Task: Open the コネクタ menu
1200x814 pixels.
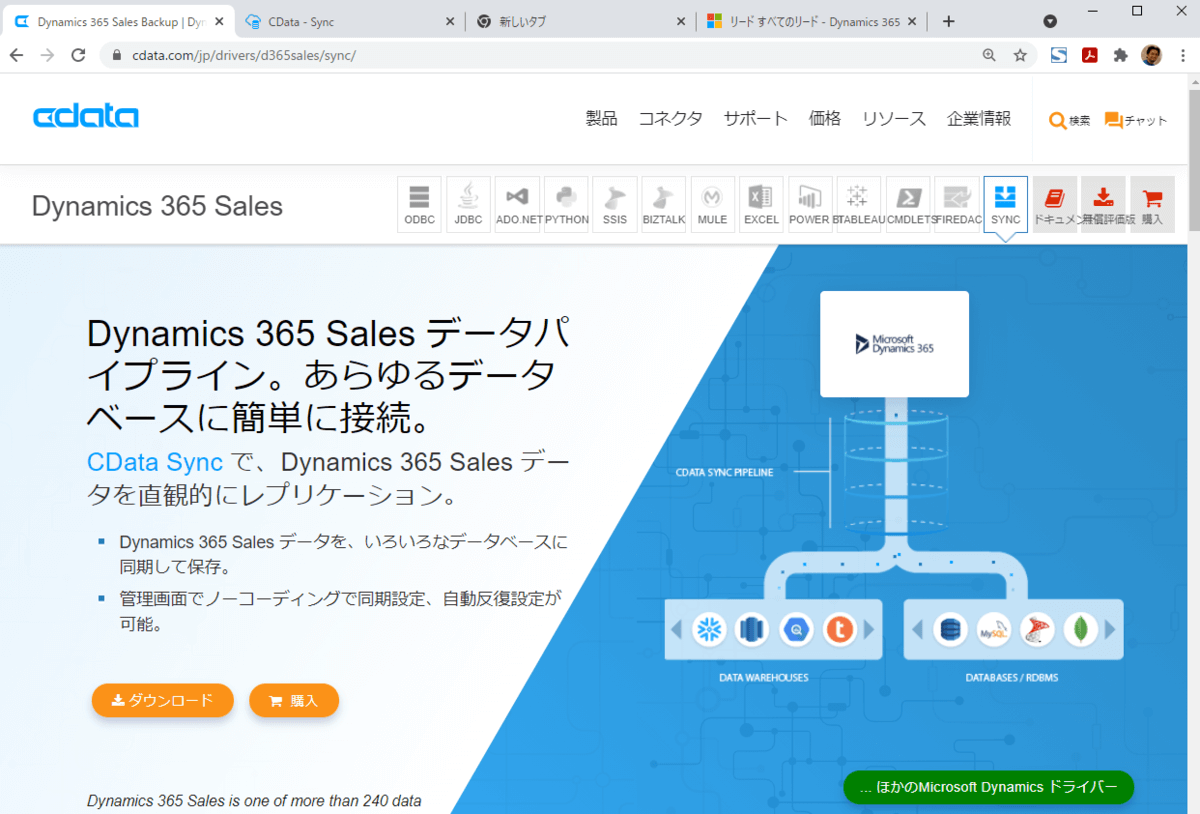Action: click(671, 118)
